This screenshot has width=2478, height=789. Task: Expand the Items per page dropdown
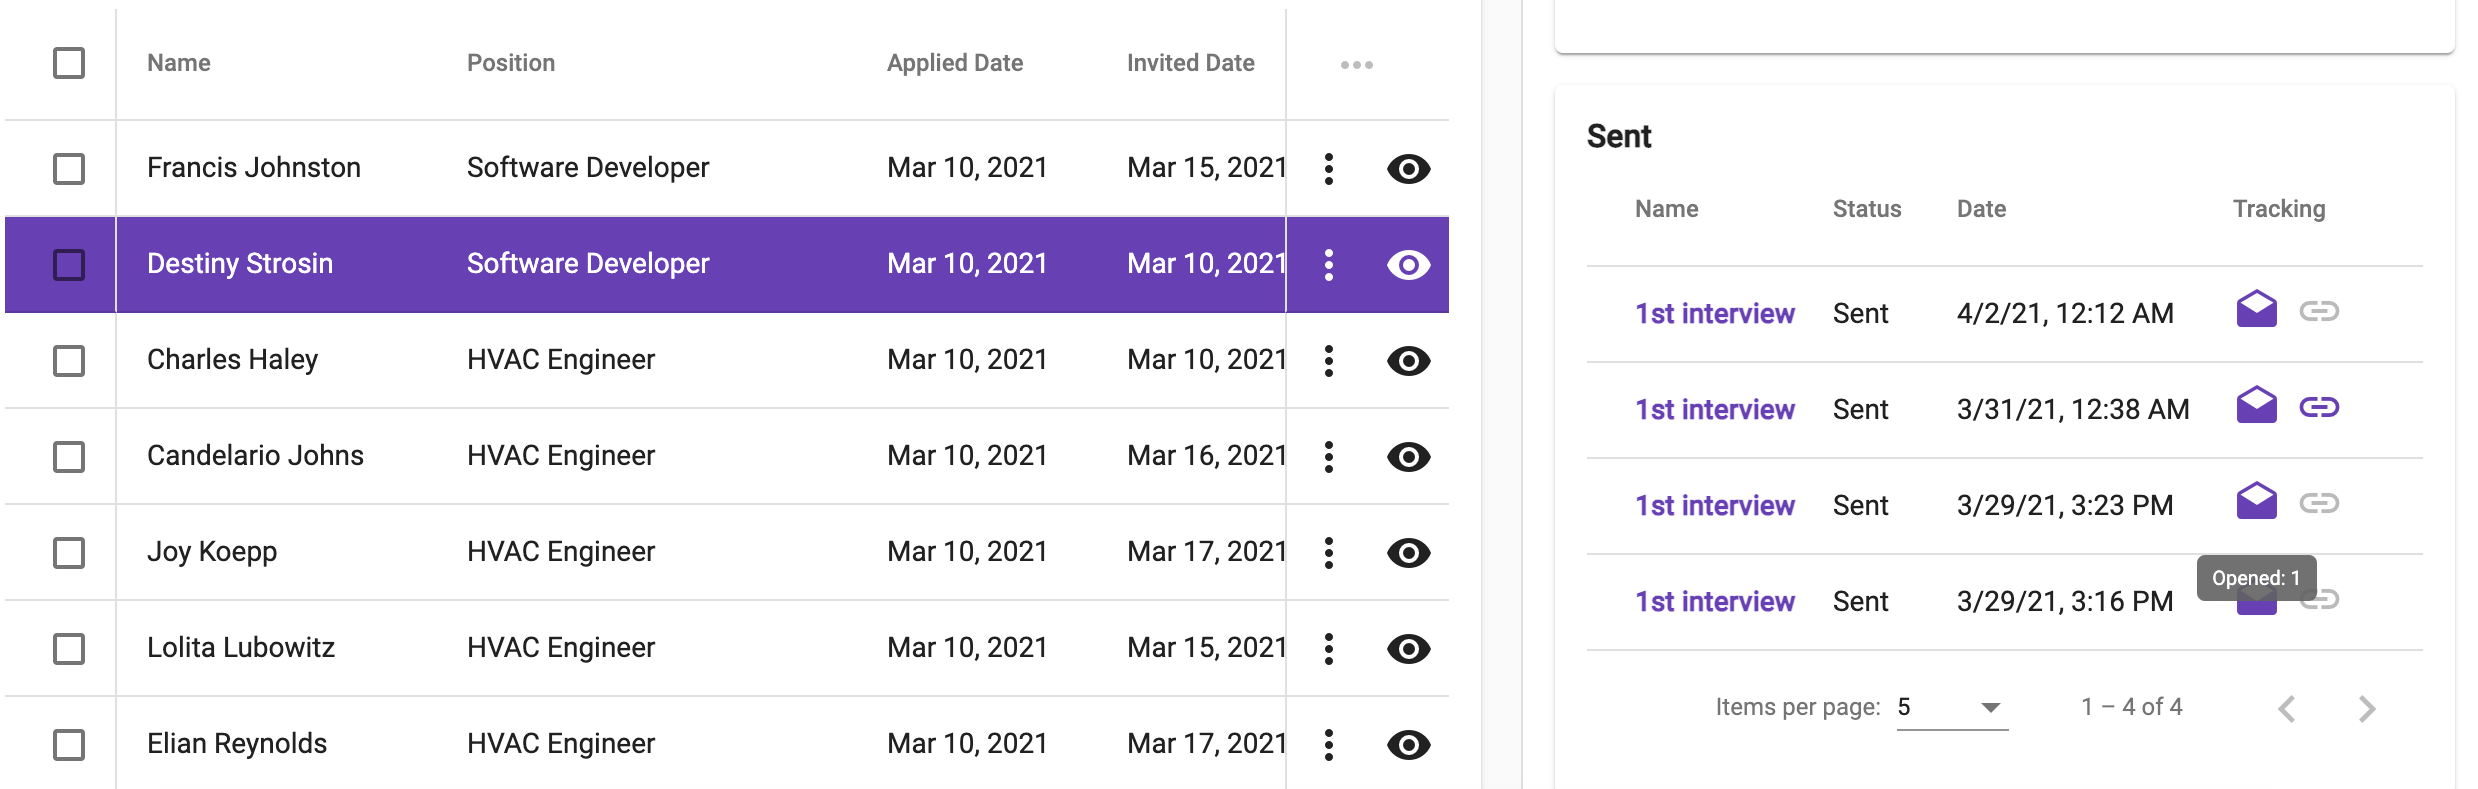coord(1951,707)
